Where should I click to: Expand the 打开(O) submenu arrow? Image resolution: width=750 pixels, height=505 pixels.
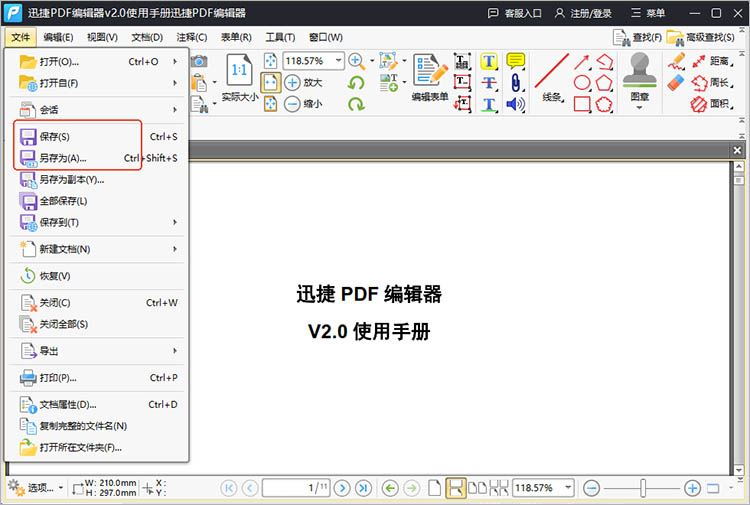(x=175, y=62)
